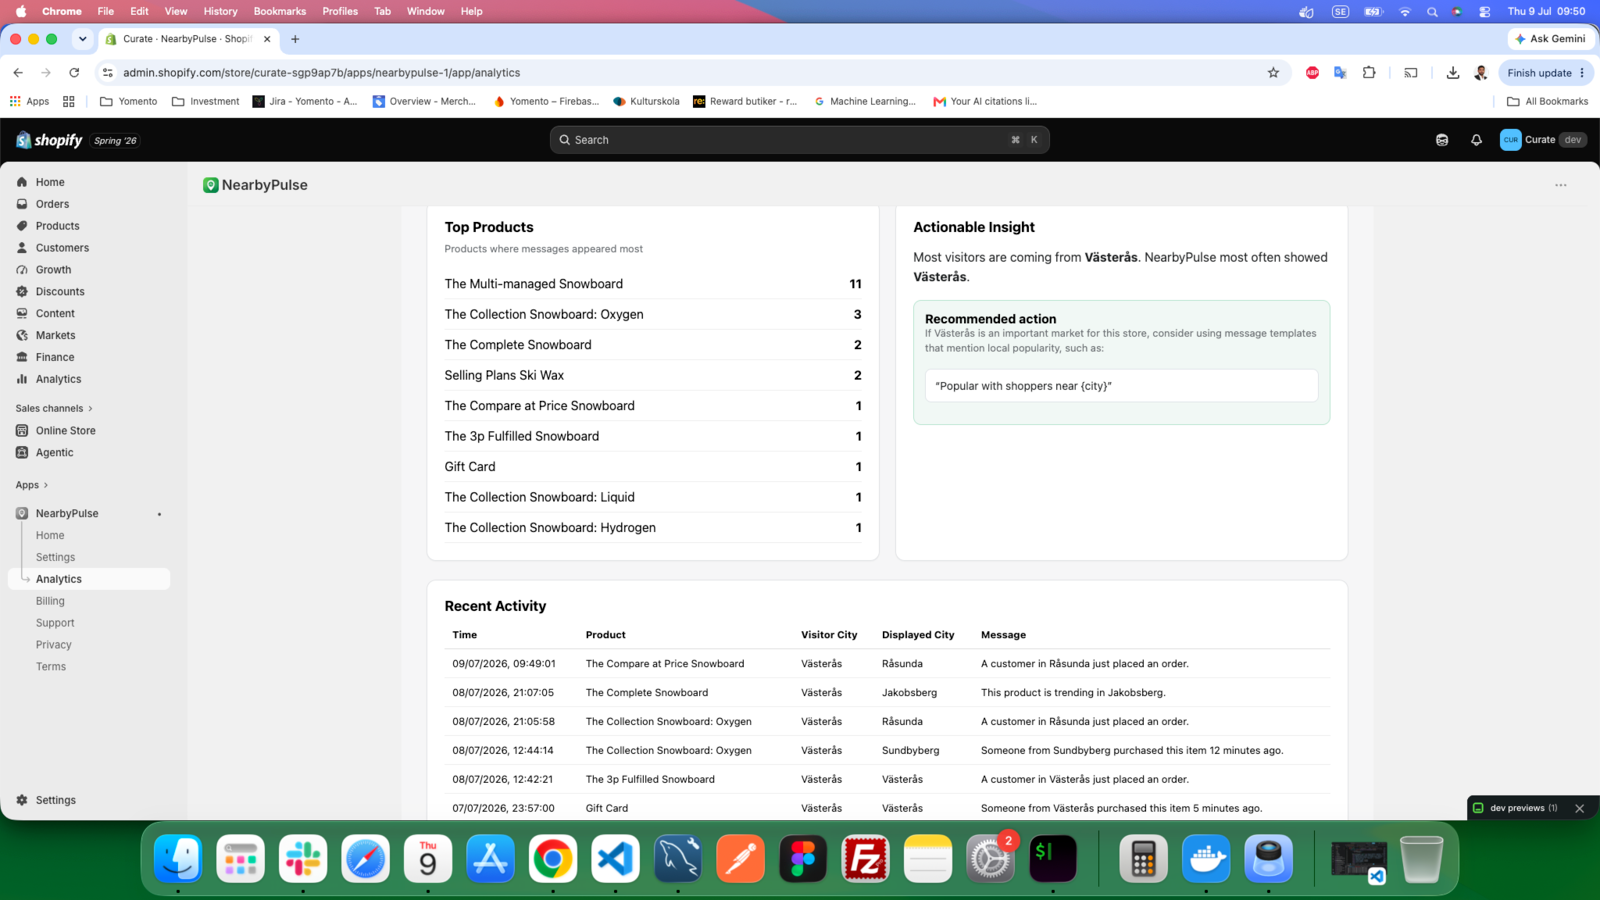Open the three-dot menu next to Finish update

(x=1582, y=73)
